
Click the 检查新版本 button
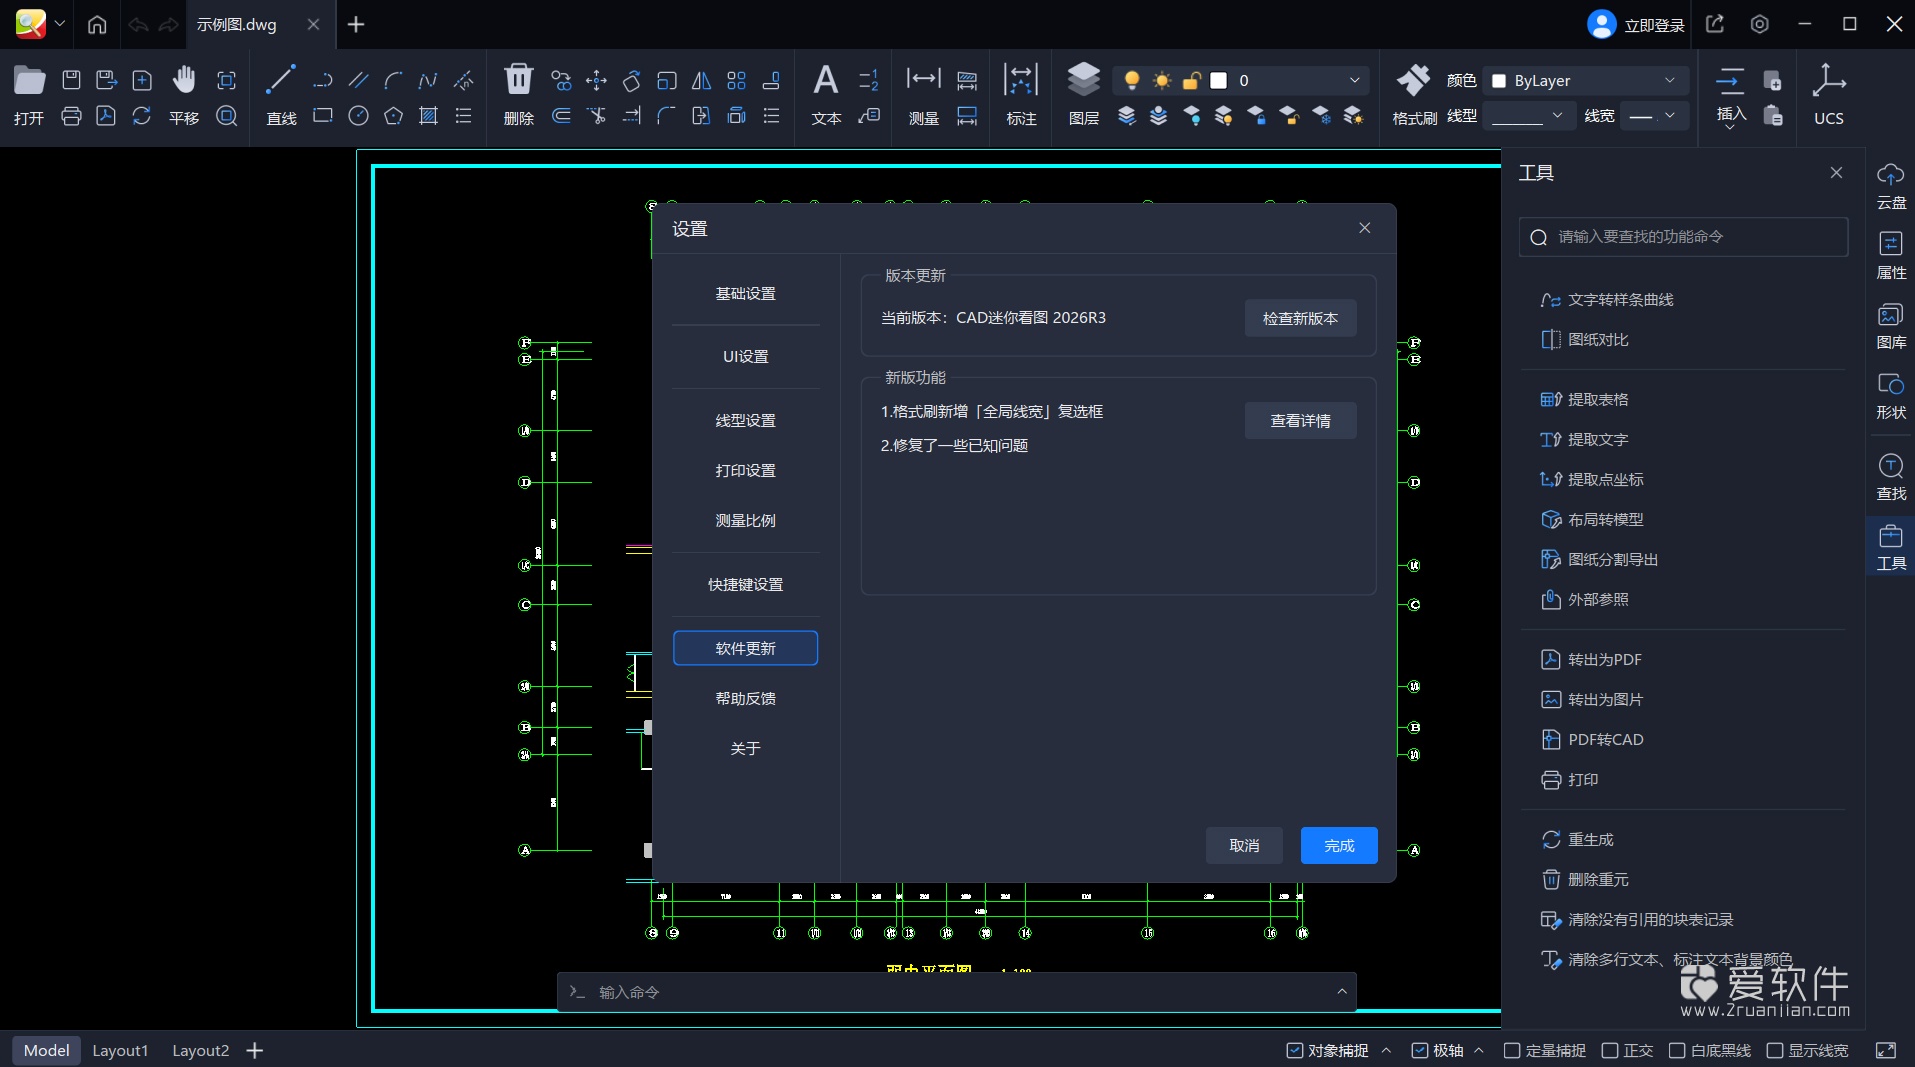(1300, 318)
